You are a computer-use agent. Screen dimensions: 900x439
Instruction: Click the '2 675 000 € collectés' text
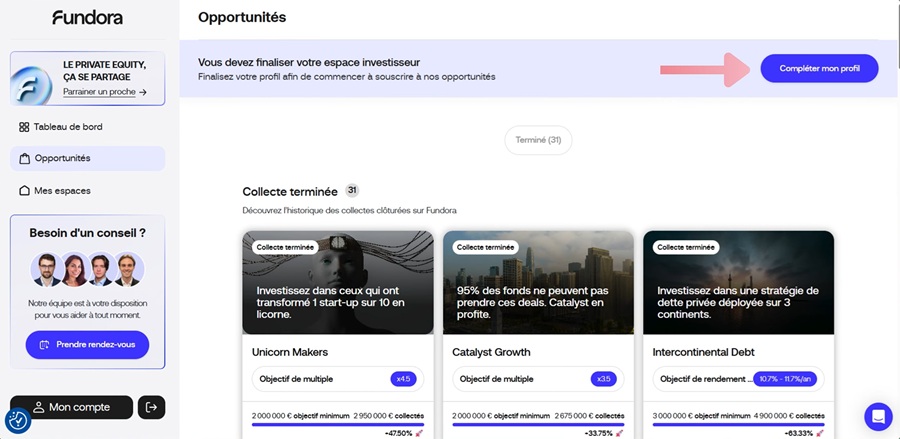click(589, 415)
